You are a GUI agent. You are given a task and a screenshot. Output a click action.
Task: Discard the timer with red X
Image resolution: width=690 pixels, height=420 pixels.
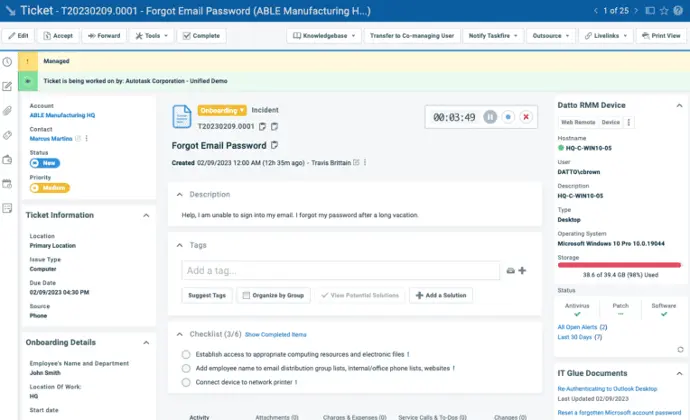coord(526,117)
